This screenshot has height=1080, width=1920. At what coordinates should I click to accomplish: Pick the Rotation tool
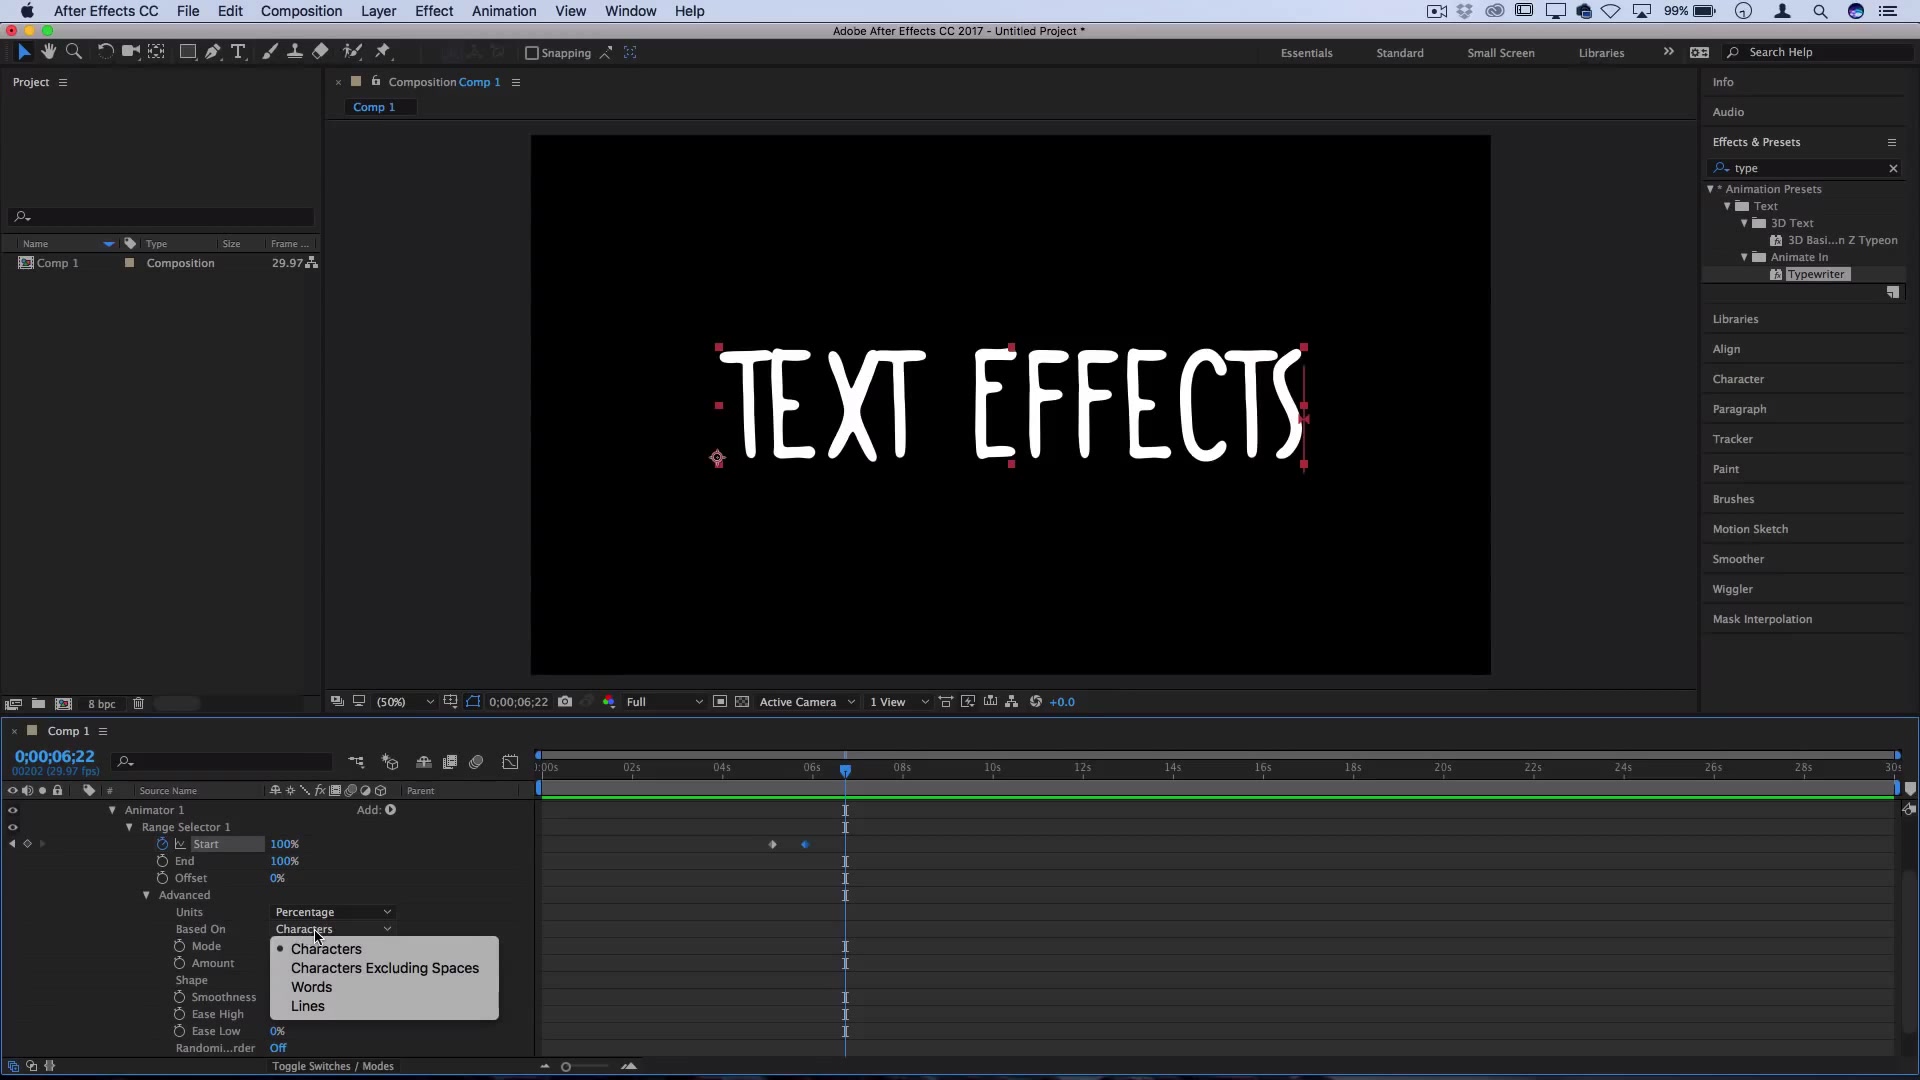(105, 52)
